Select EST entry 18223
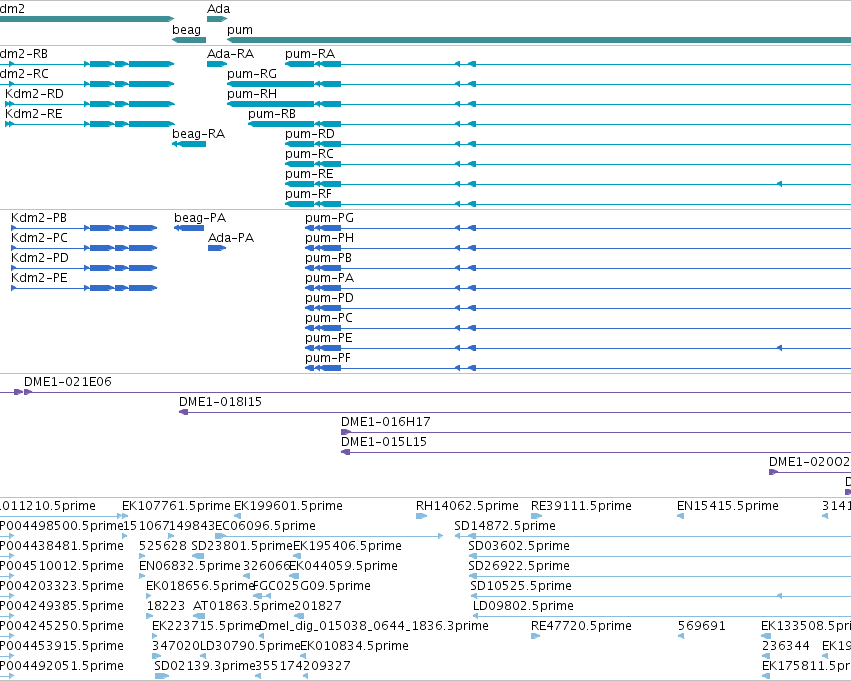Screen dimensions: 851x681 click(x=166, y=606)
